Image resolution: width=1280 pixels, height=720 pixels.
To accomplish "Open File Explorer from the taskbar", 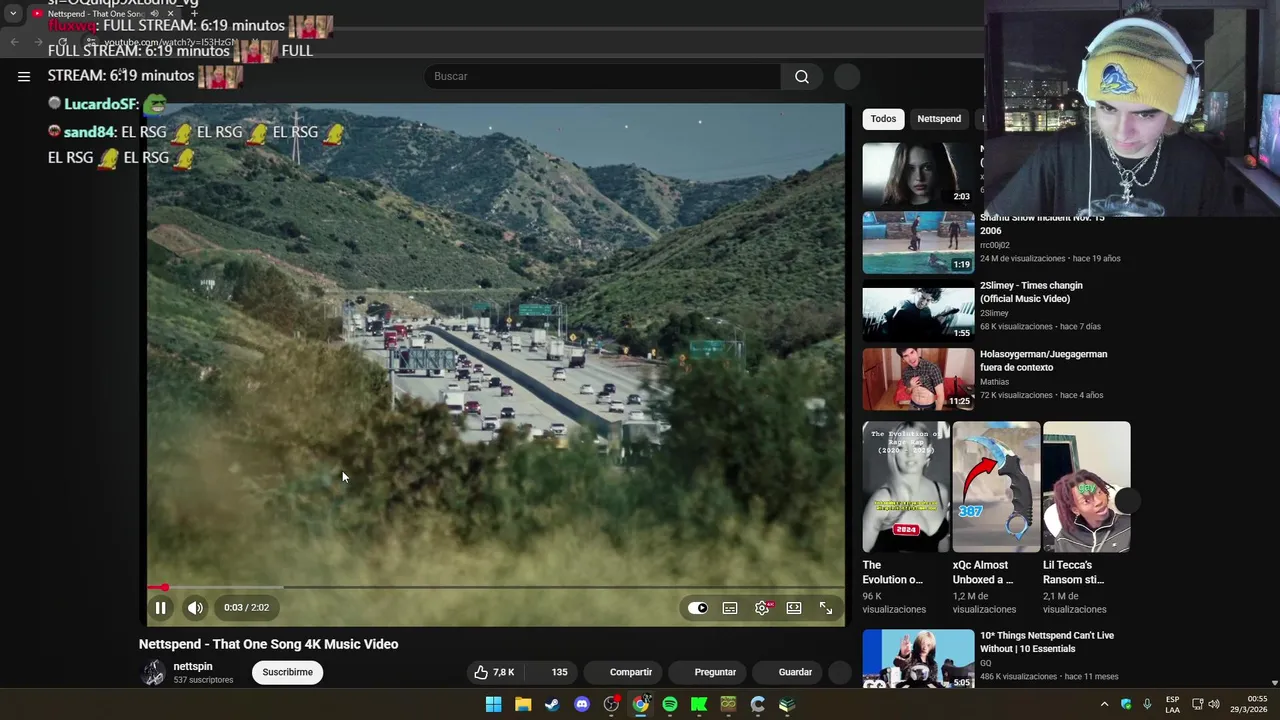I will 522,704.
